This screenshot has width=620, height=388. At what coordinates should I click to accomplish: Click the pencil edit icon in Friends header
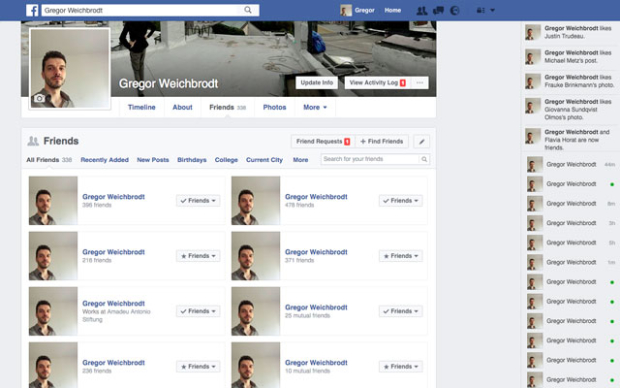pyautogui.click(x=422, y=142)
